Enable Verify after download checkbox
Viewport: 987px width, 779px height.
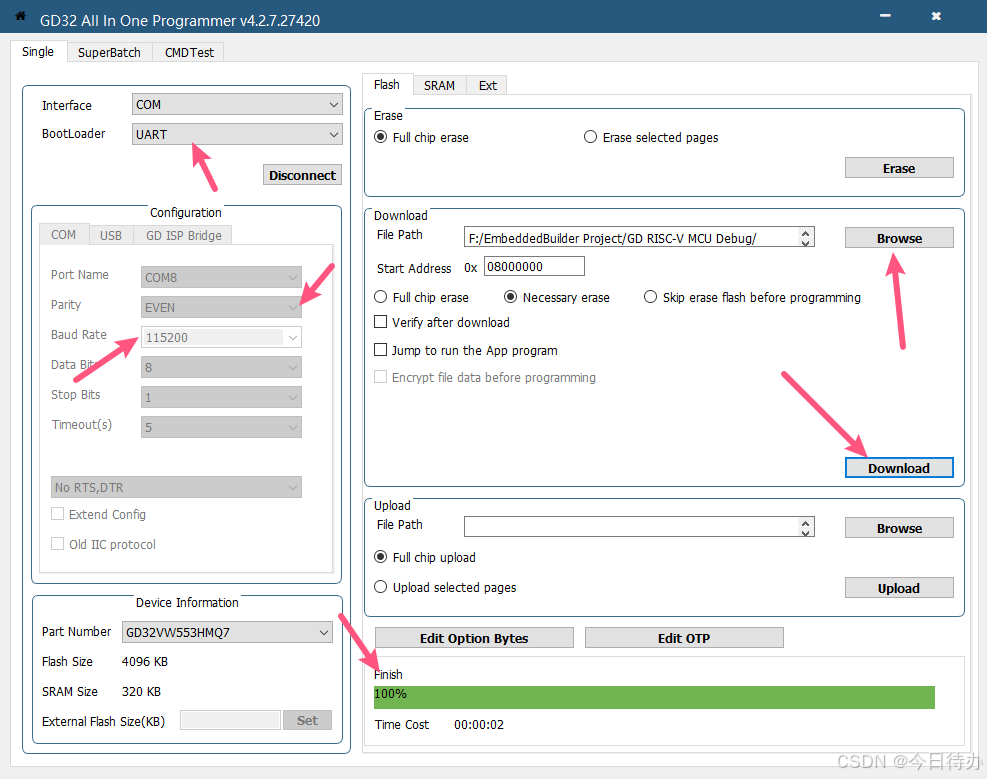(381, 322)
